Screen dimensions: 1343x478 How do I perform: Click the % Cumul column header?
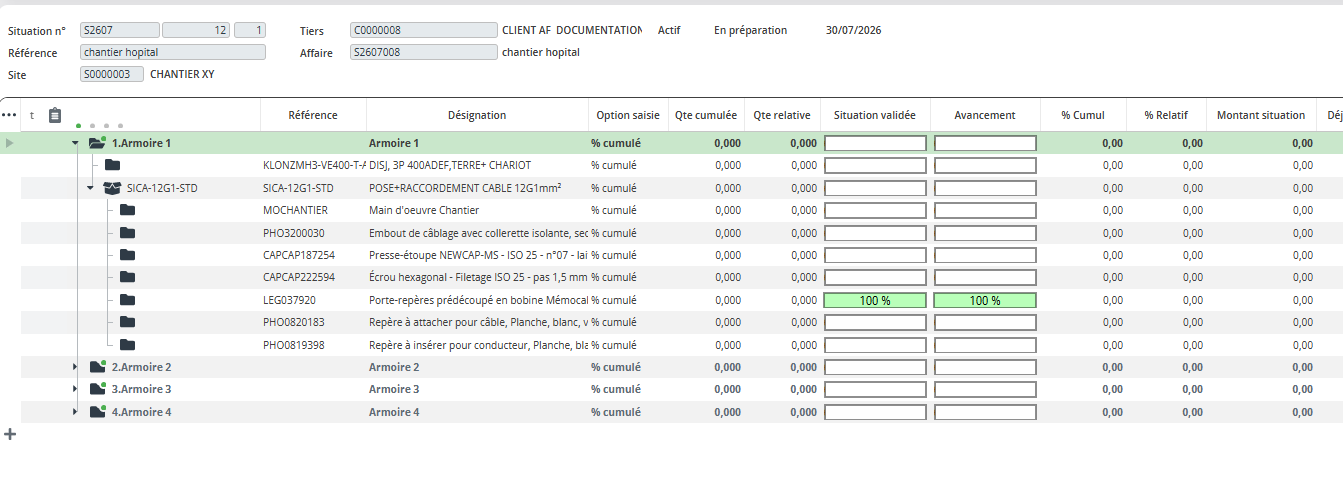[x=1083, y=115]
